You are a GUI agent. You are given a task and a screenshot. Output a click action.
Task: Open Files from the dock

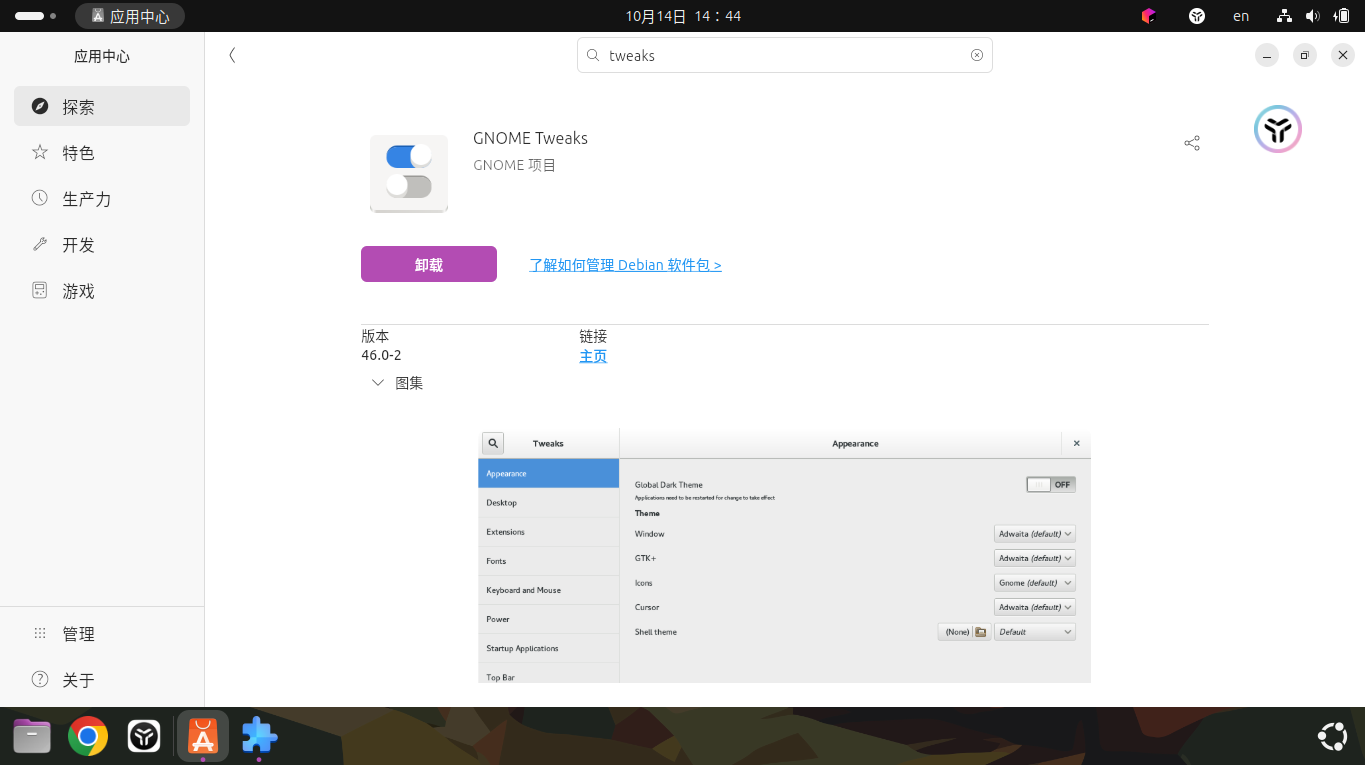point(32,737)
